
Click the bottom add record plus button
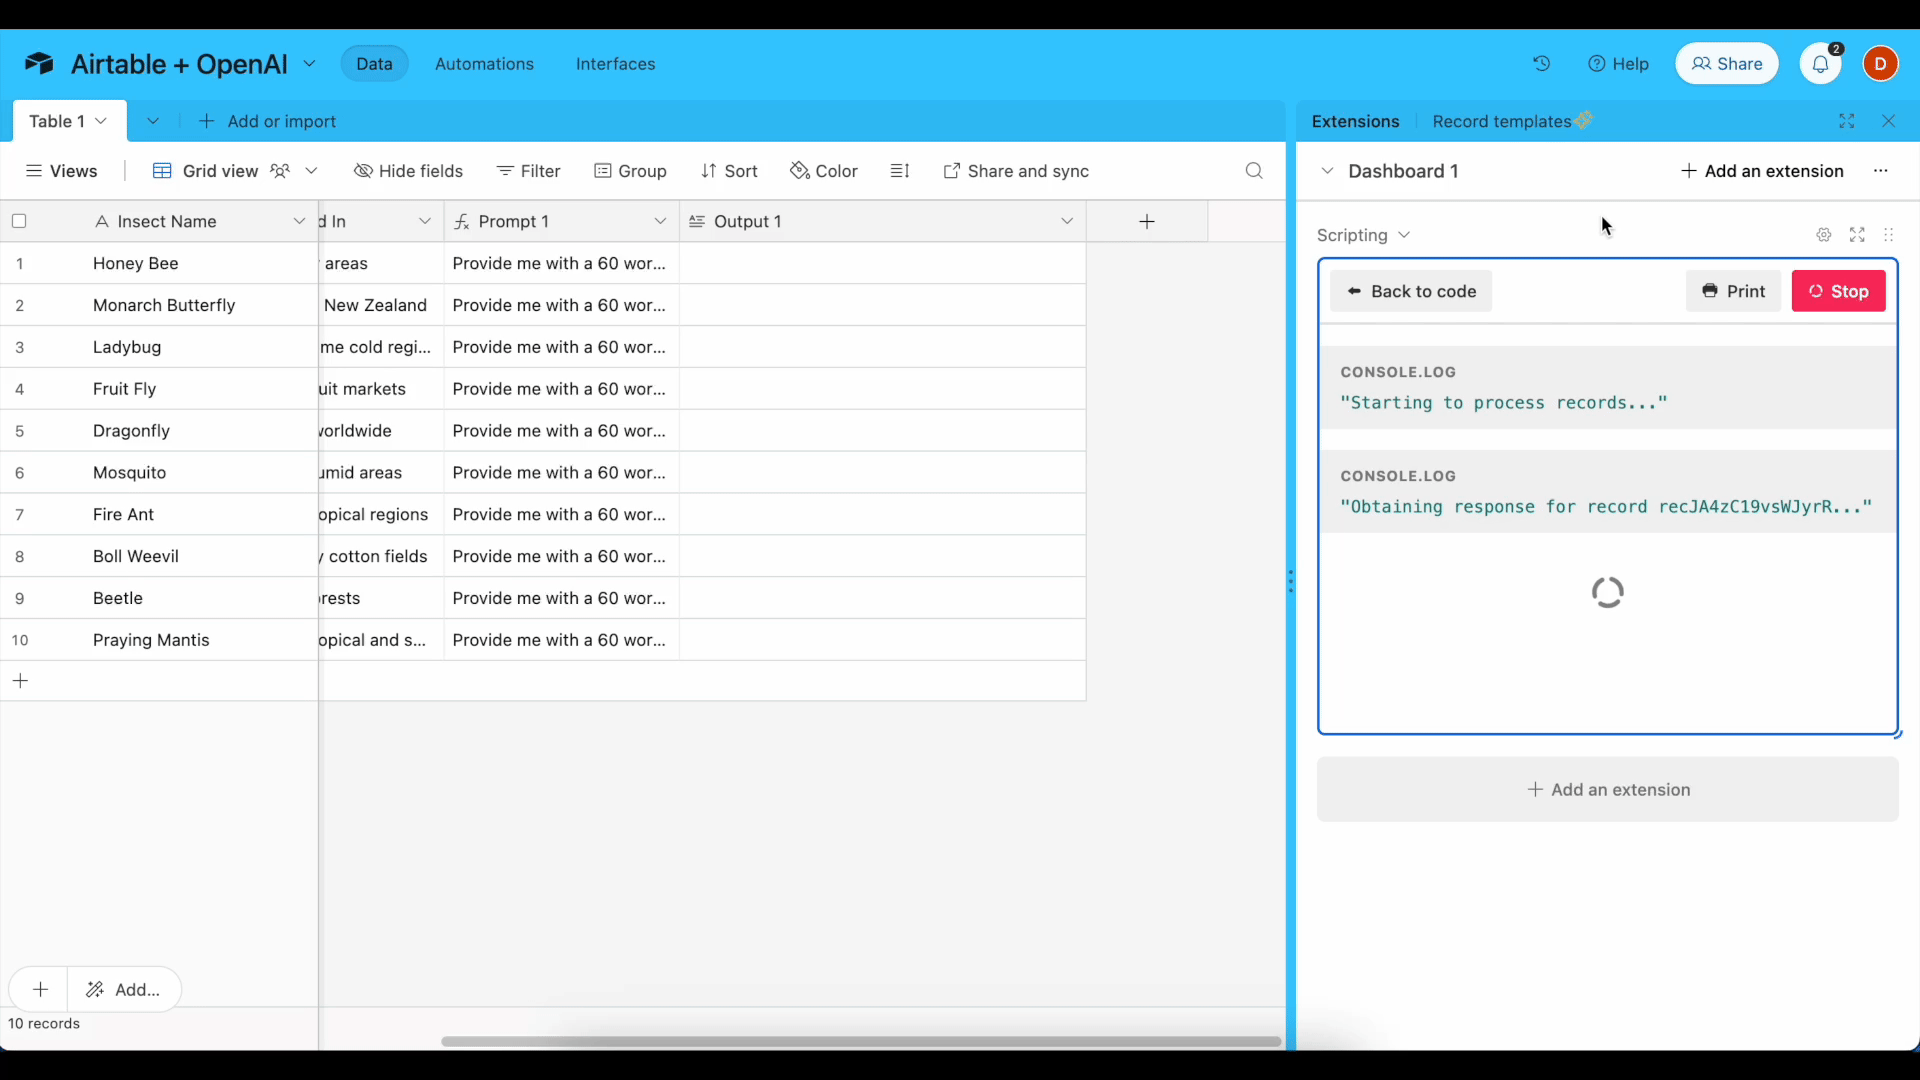pos(40,989)
